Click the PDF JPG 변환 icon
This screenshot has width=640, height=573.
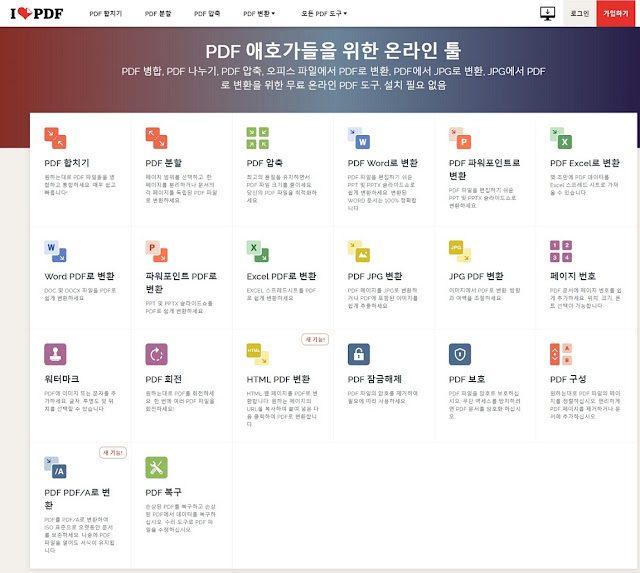click(x=359, y=251)
